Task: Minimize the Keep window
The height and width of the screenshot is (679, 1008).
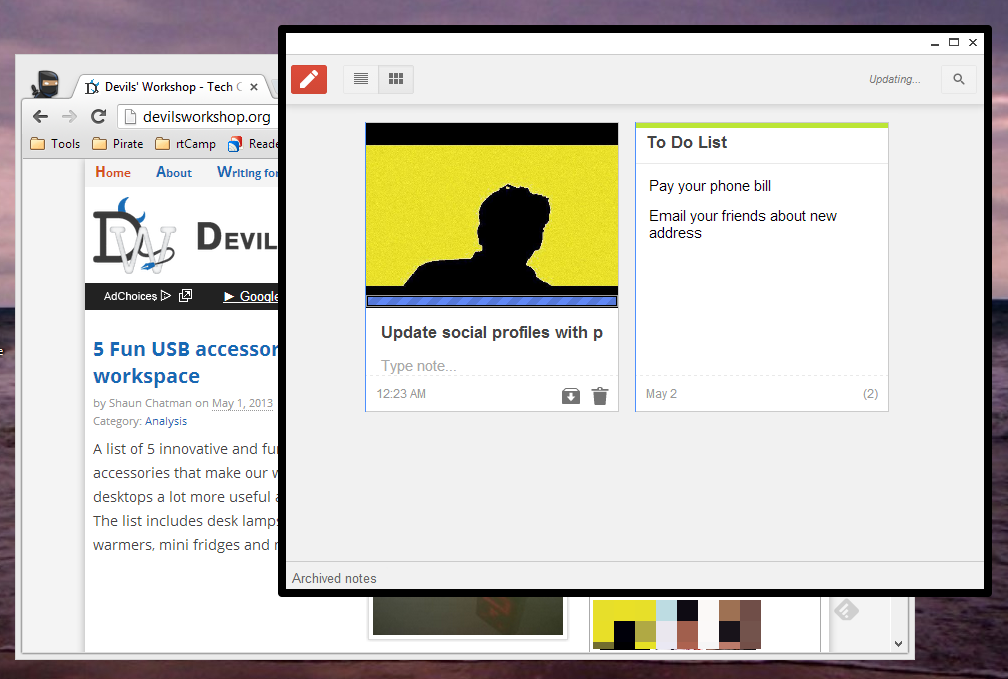Action: [935, 43]
